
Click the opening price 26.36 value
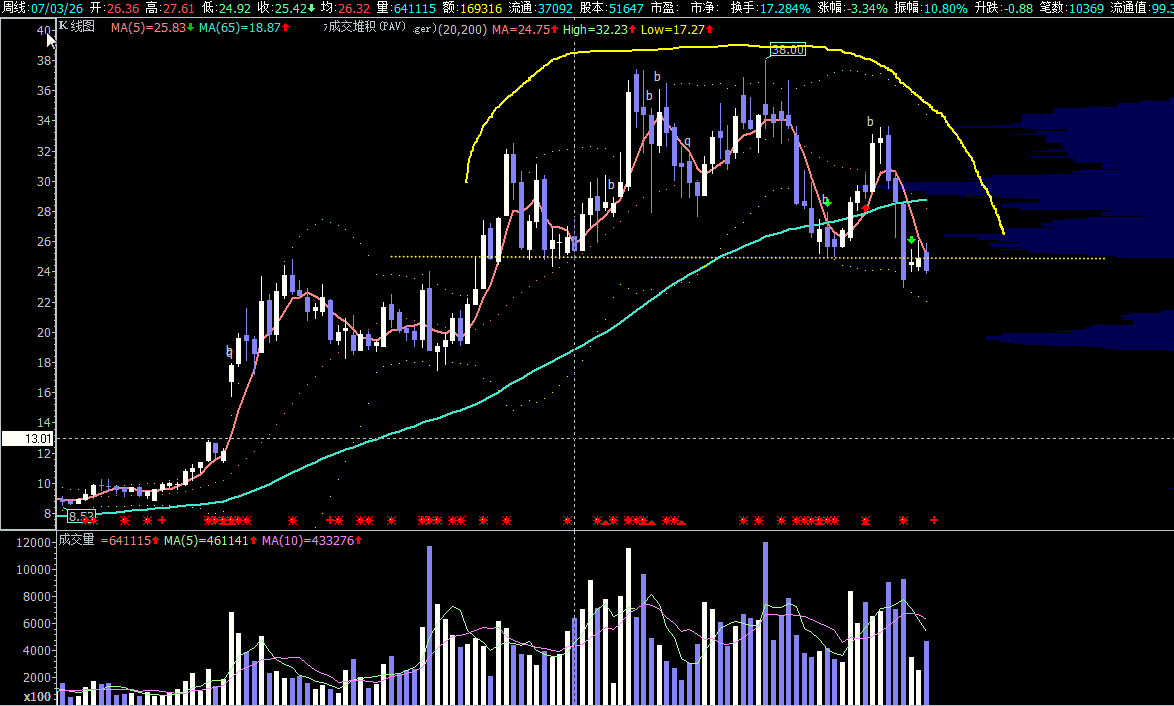pos(123,8)
